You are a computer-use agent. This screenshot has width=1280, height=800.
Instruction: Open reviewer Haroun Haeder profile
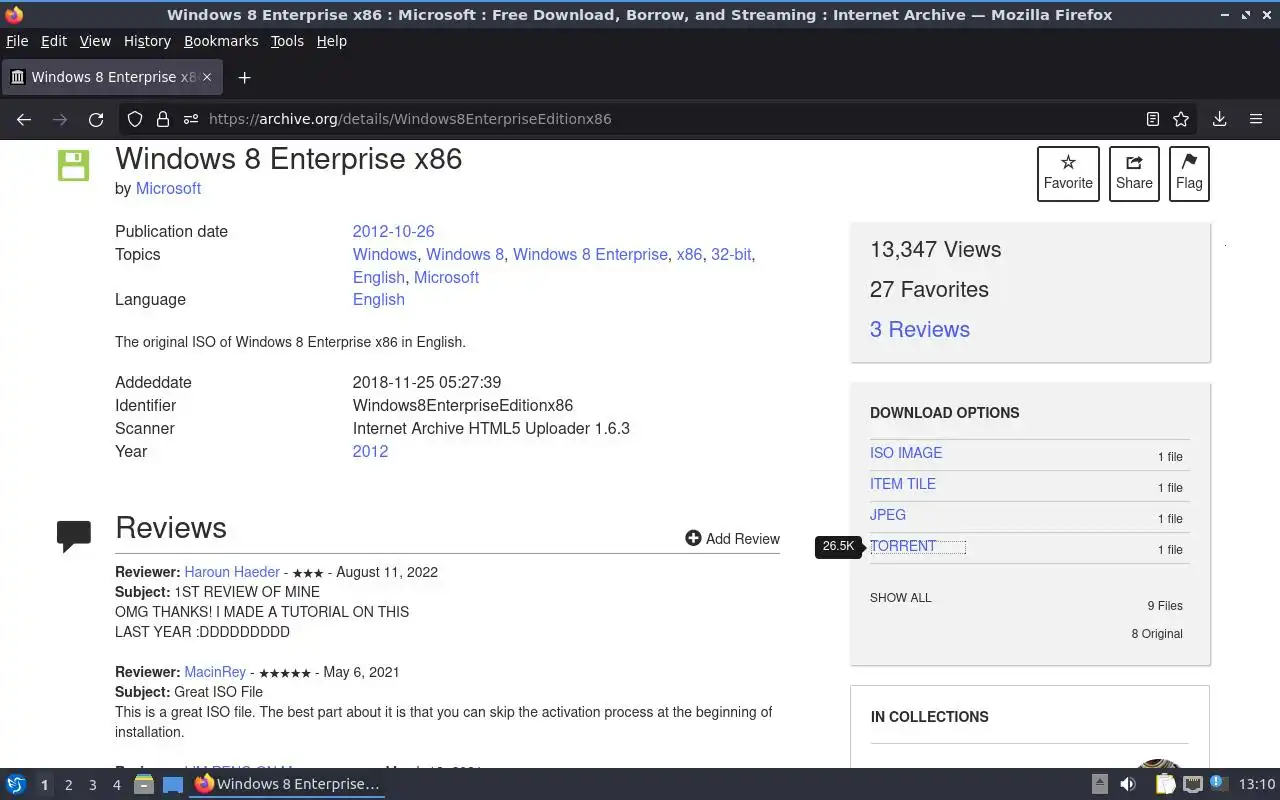pos(232,572)
